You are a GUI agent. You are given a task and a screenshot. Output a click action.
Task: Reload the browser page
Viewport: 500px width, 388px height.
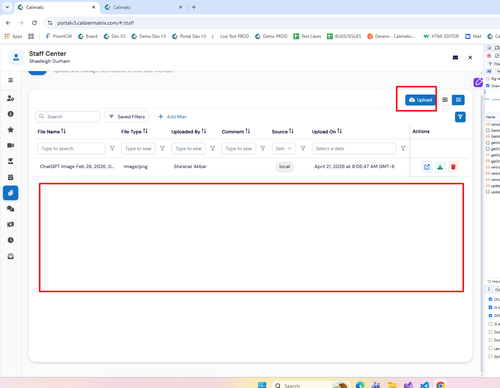[x=34, y=23]
